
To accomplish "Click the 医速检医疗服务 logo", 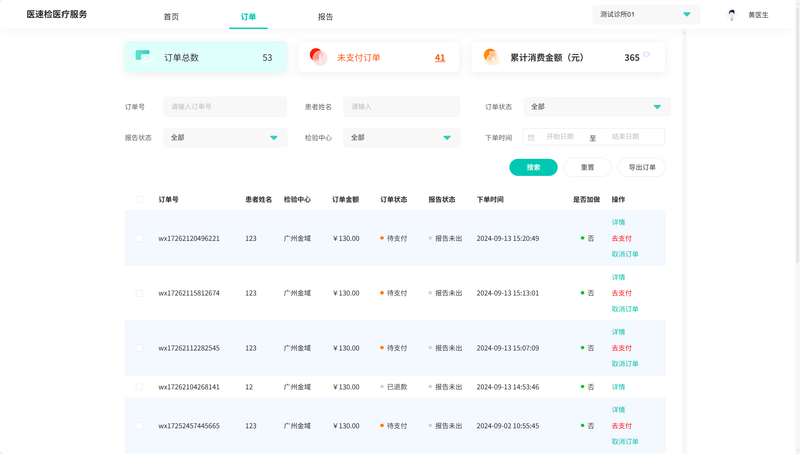I will [57, 15].
